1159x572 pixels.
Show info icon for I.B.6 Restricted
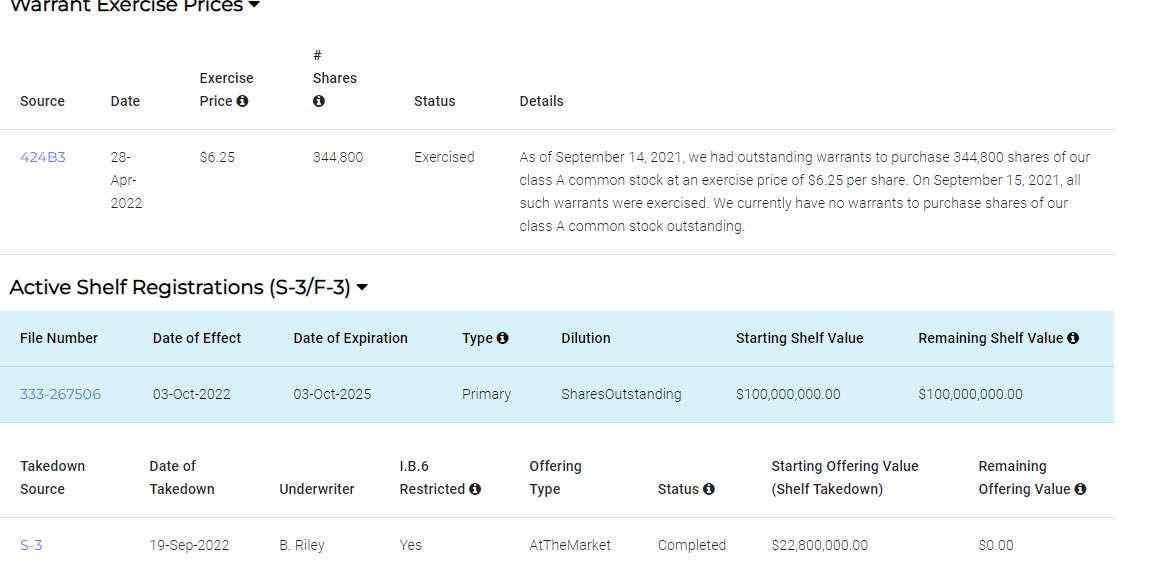[x=475, y=489]
